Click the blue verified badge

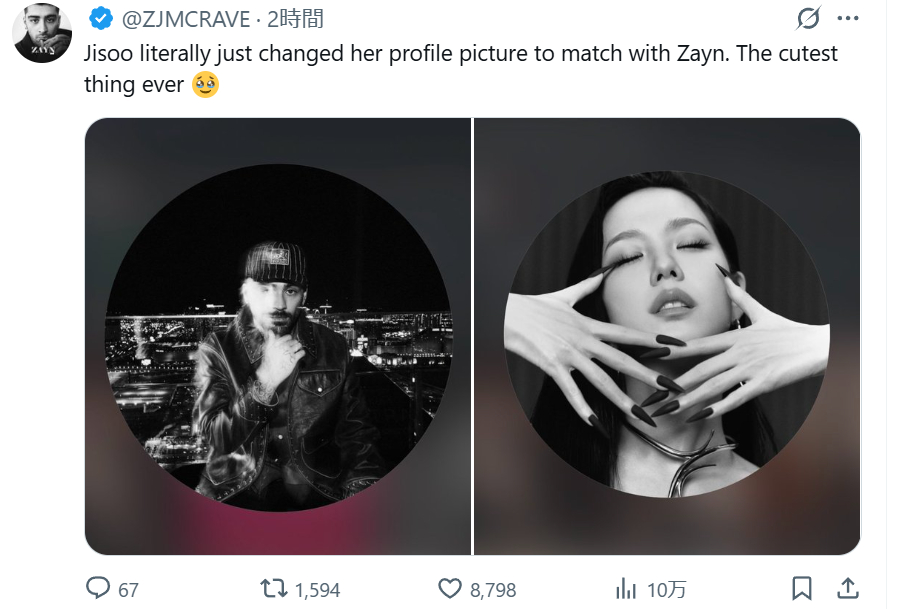click(x=100, y=19)
